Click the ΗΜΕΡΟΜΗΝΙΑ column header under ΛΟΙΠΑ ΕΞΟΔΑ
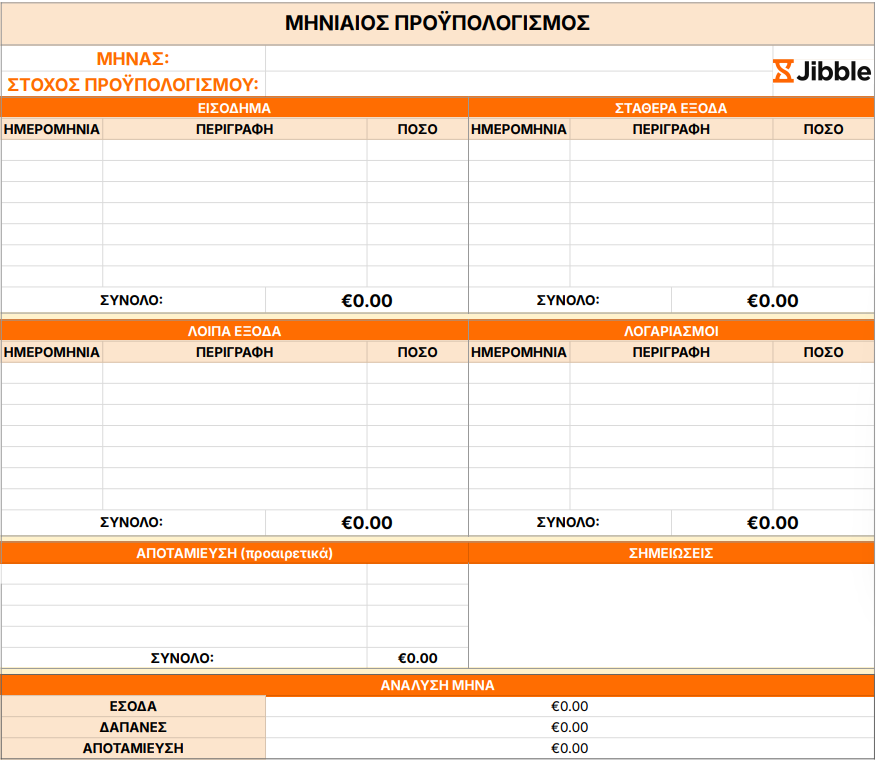 coord(52,352)
